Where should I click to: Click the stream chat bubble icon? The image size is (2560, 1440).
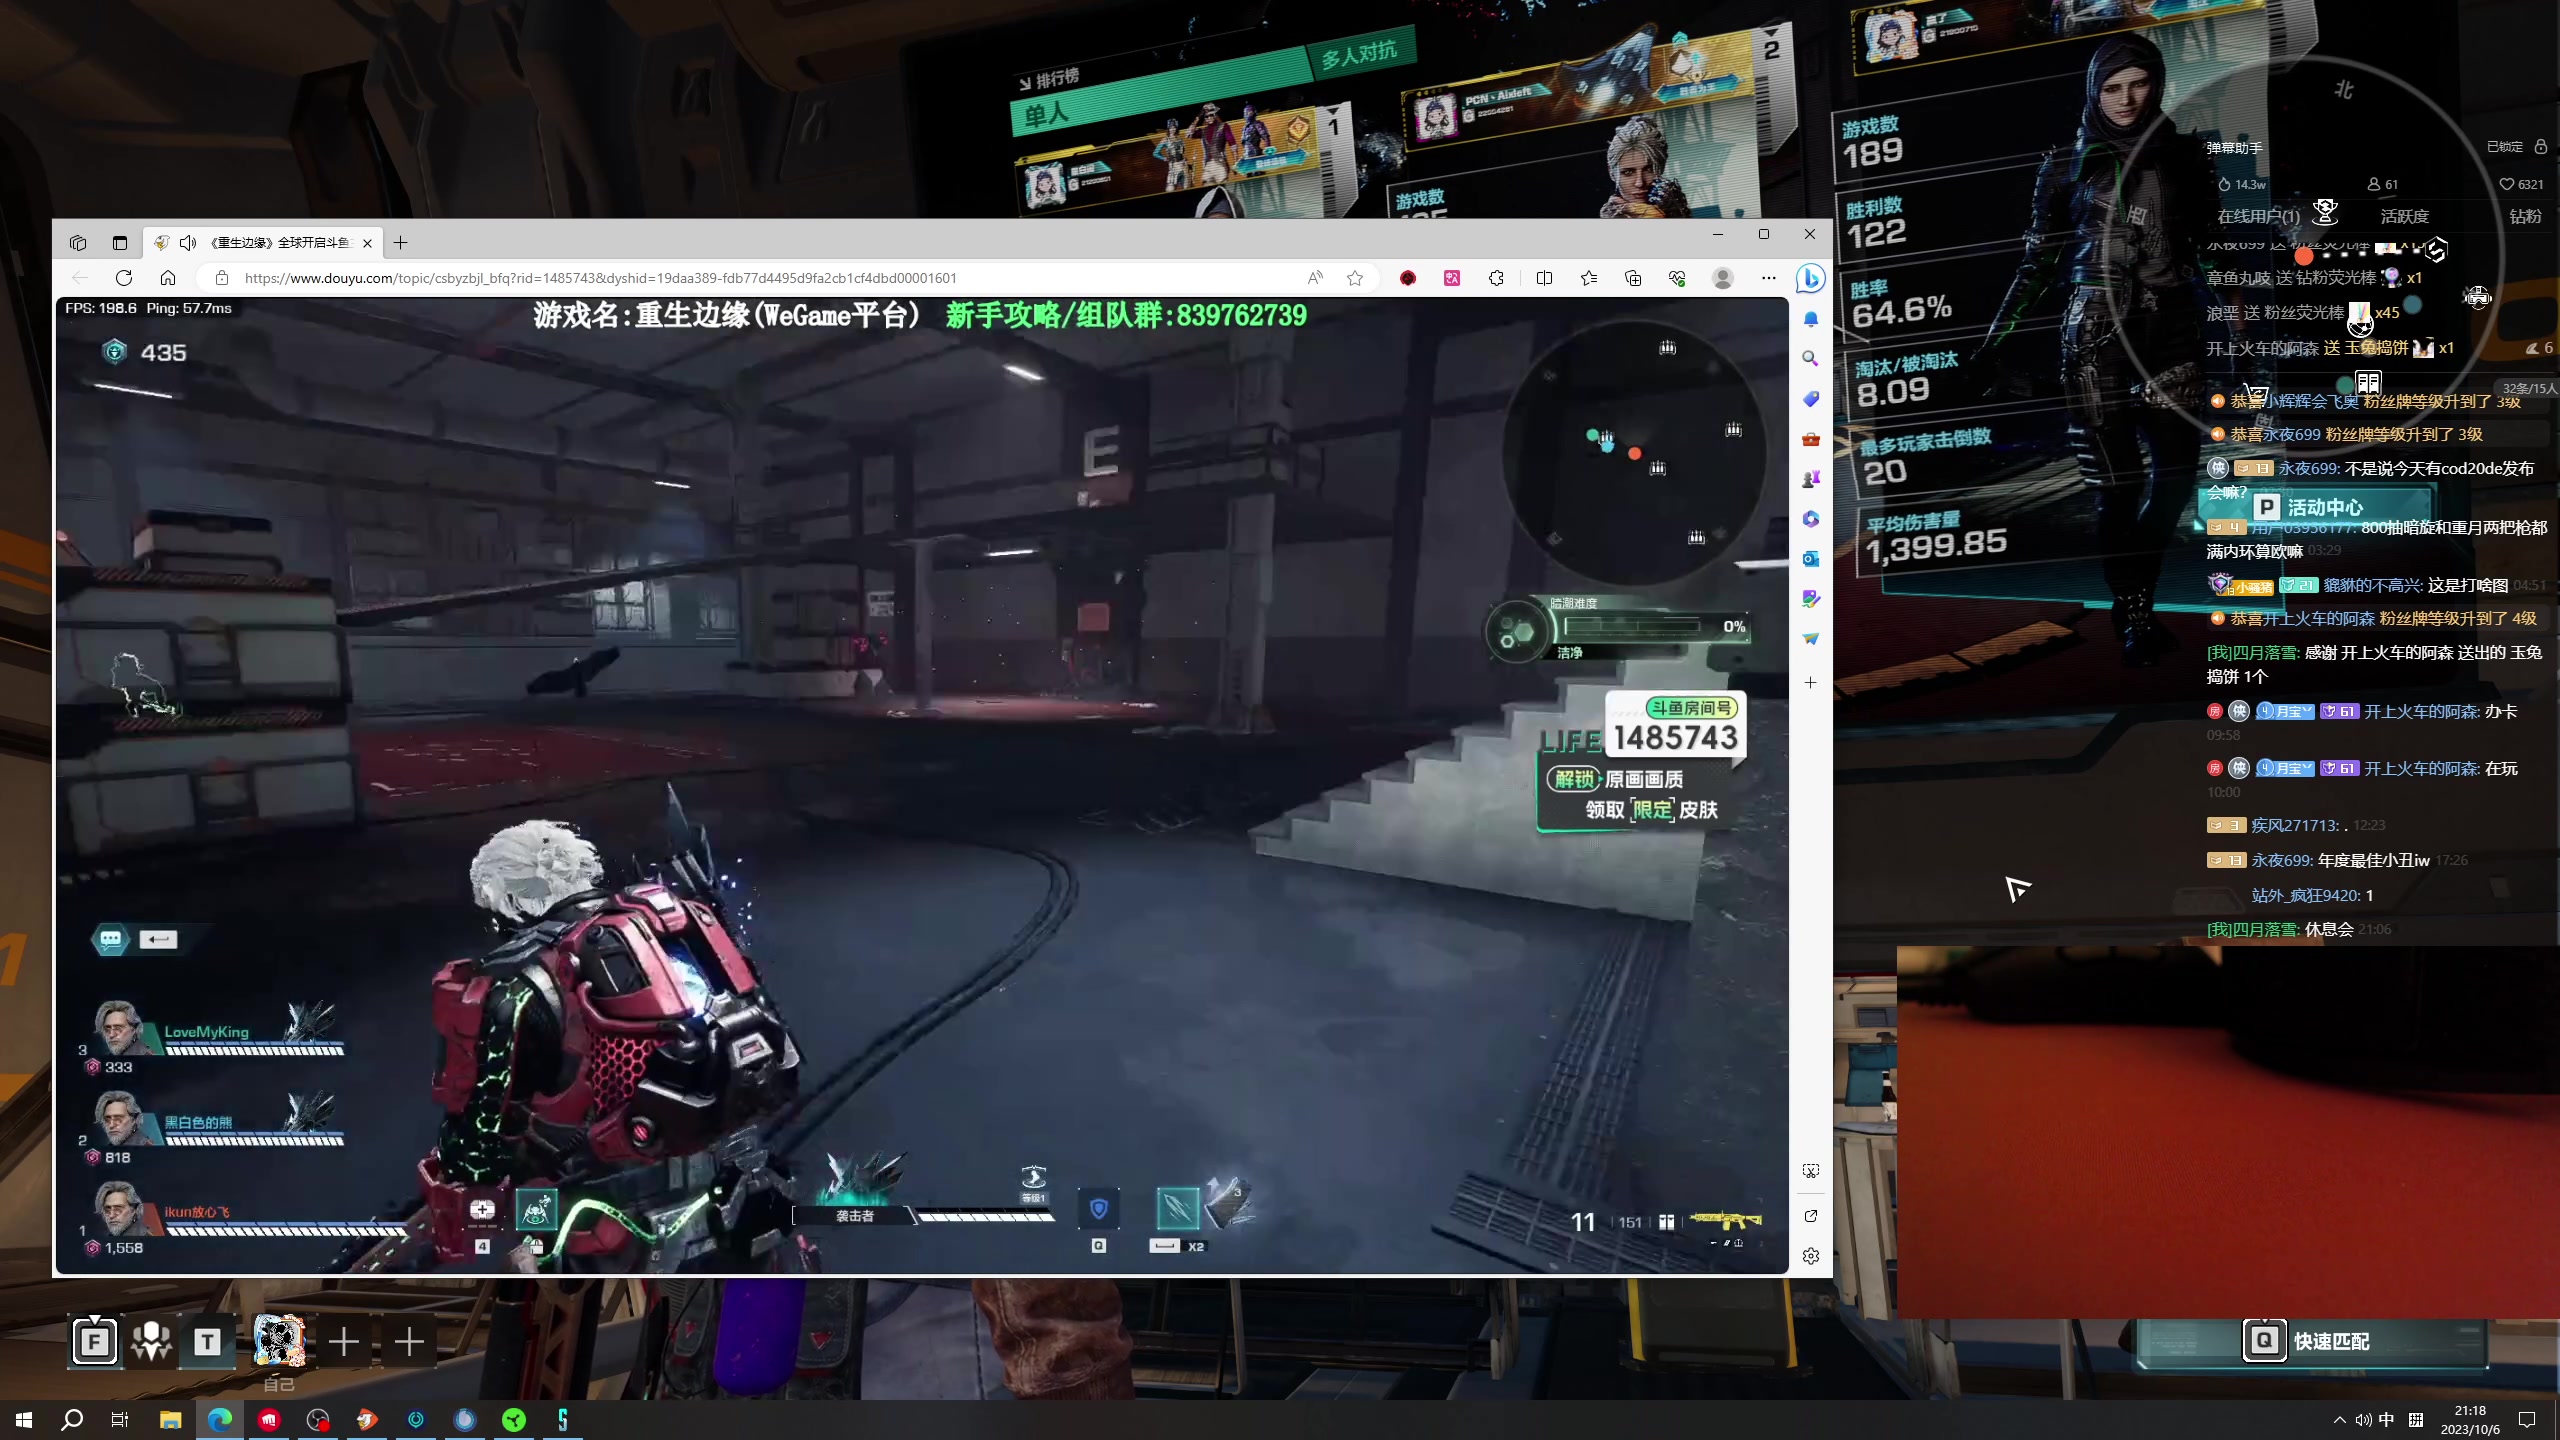110,939
